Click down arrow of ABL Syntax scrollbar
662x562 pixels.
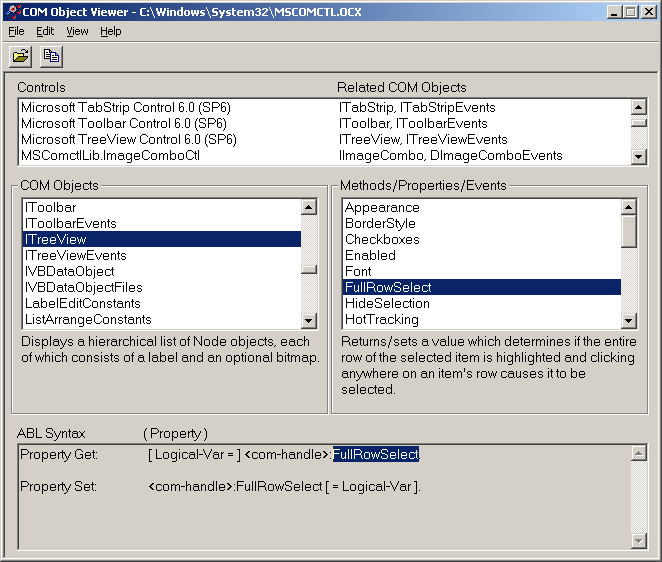(639, 540)
